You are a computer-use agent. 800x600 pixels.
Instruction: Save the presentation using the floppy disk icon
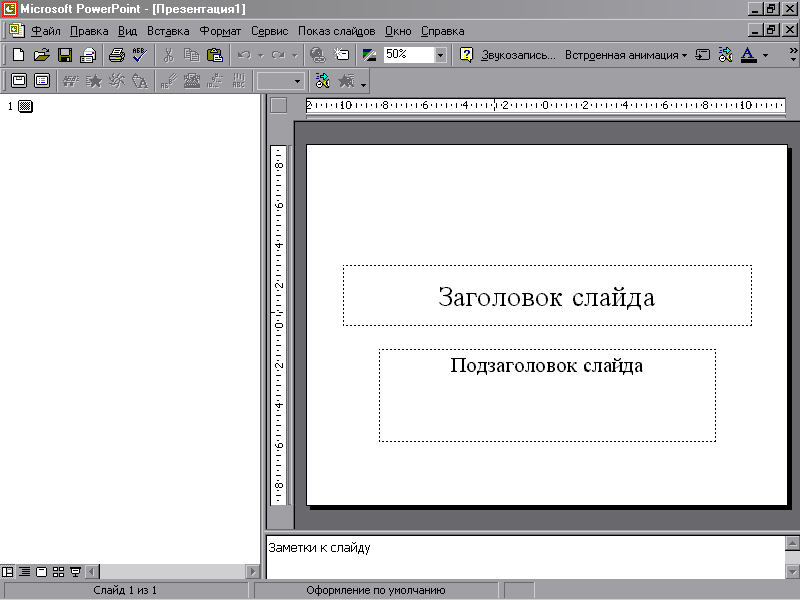(64, 55)
